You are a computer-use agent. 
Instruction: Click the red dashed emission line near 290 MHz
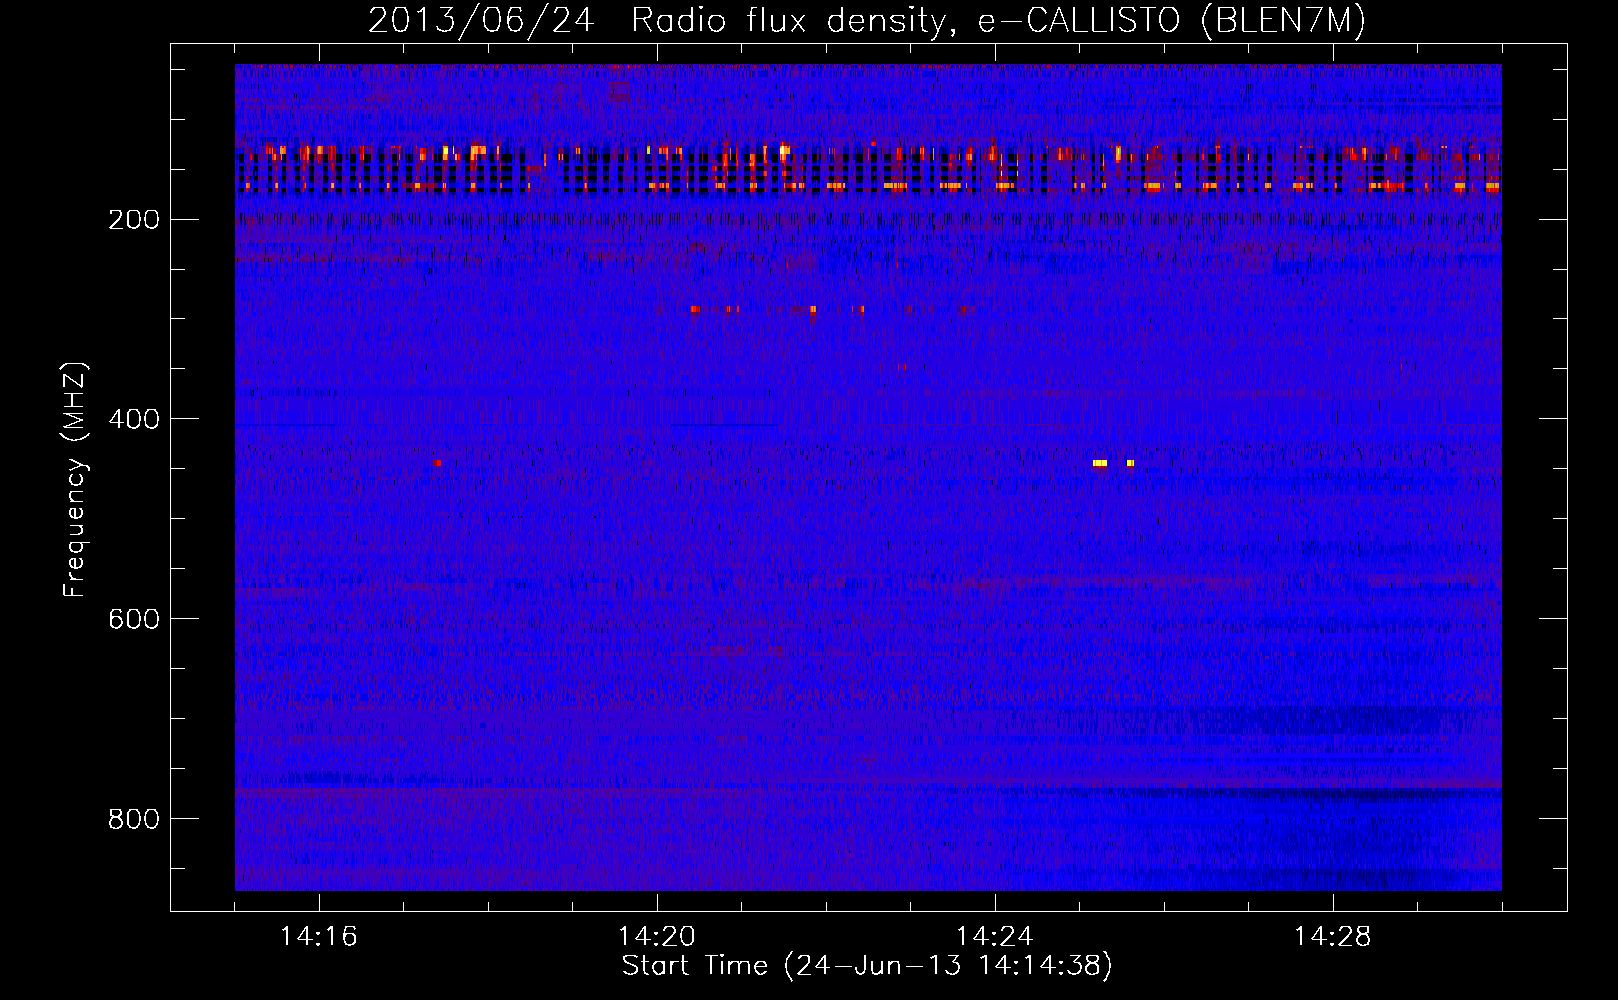click(x=830, y=310)
